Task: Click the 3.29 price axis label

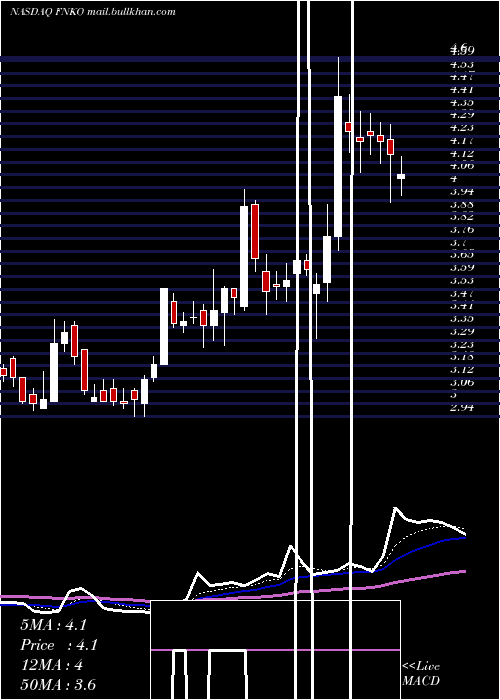Action: pos(462,331)
